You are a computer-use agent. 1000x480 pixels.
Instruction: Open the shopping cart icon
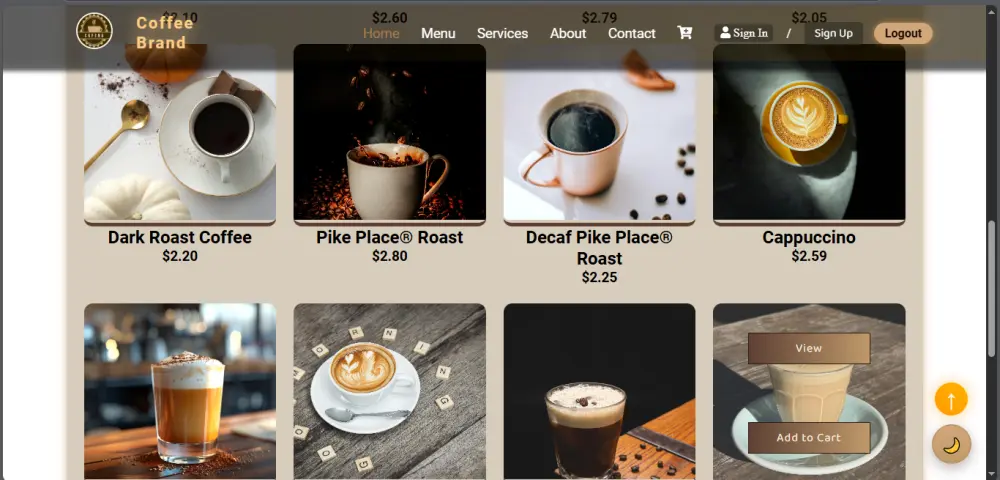coord(684,33)
